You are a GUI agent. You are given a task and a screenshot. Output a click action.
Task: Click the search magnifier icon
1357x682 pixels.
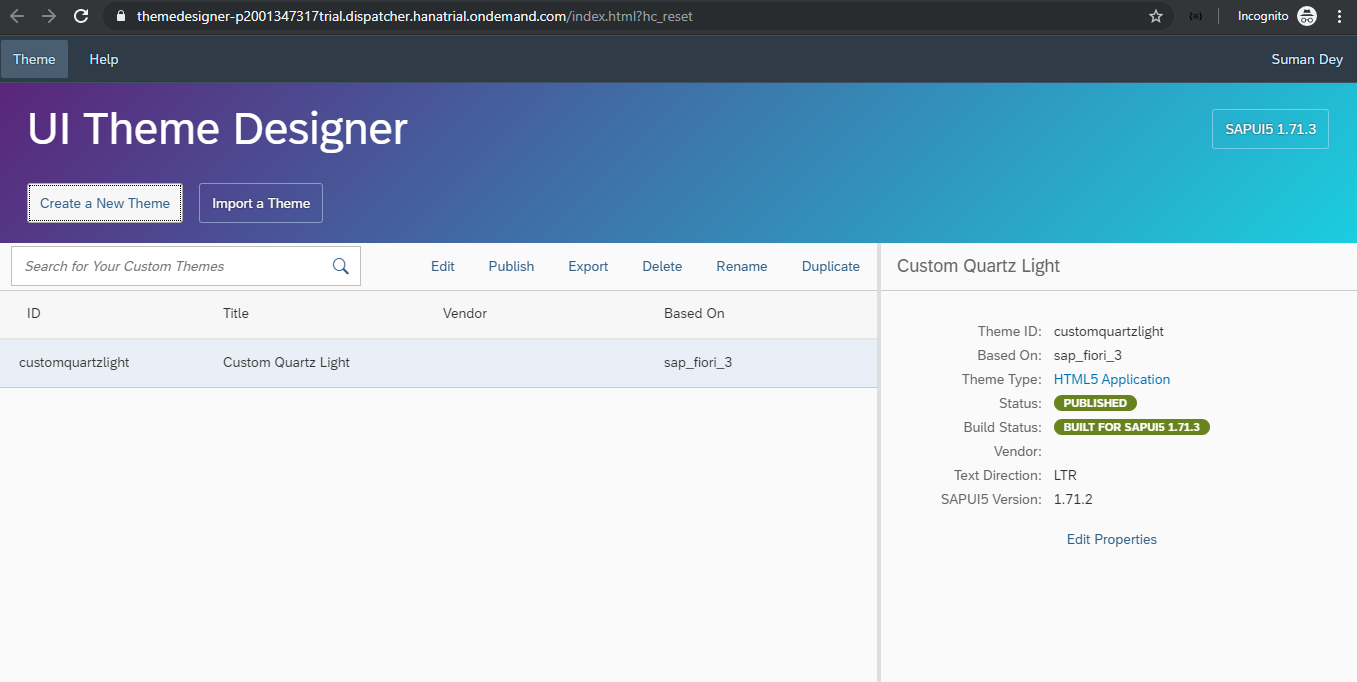coord(340,266)
